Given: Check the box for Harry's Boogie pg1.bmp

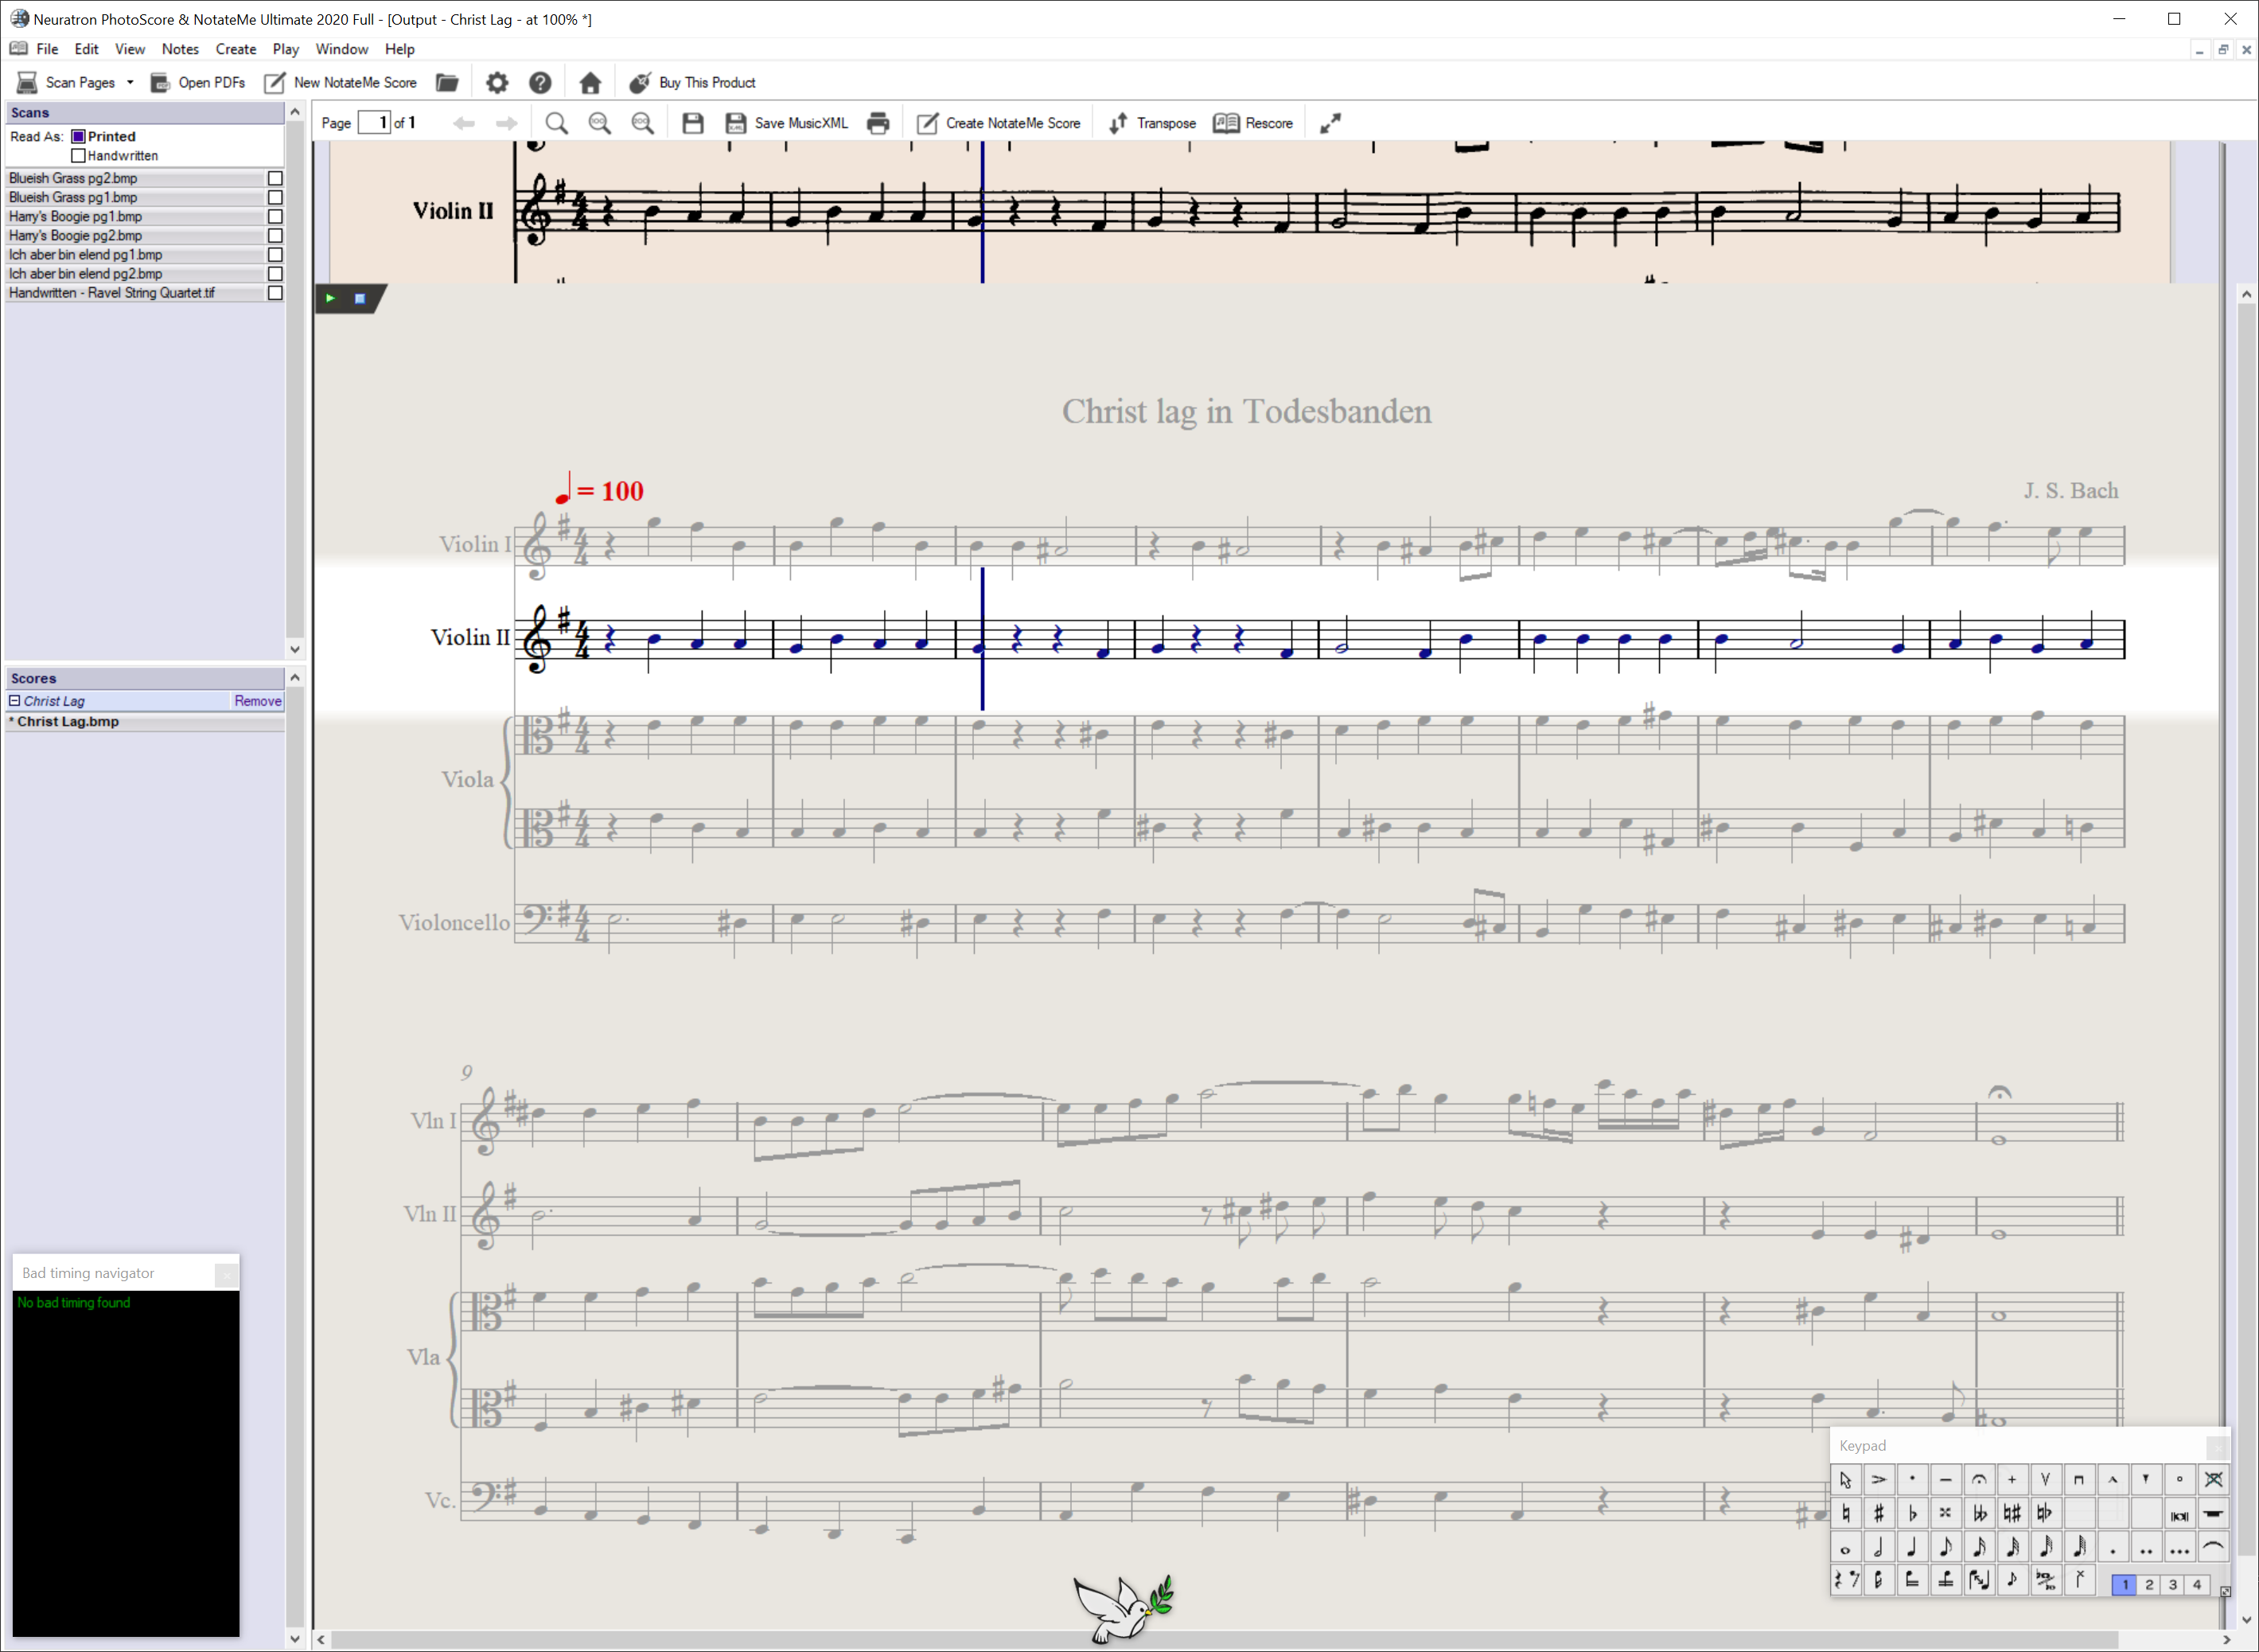Looking at the screenshot, I should [275, 216].
